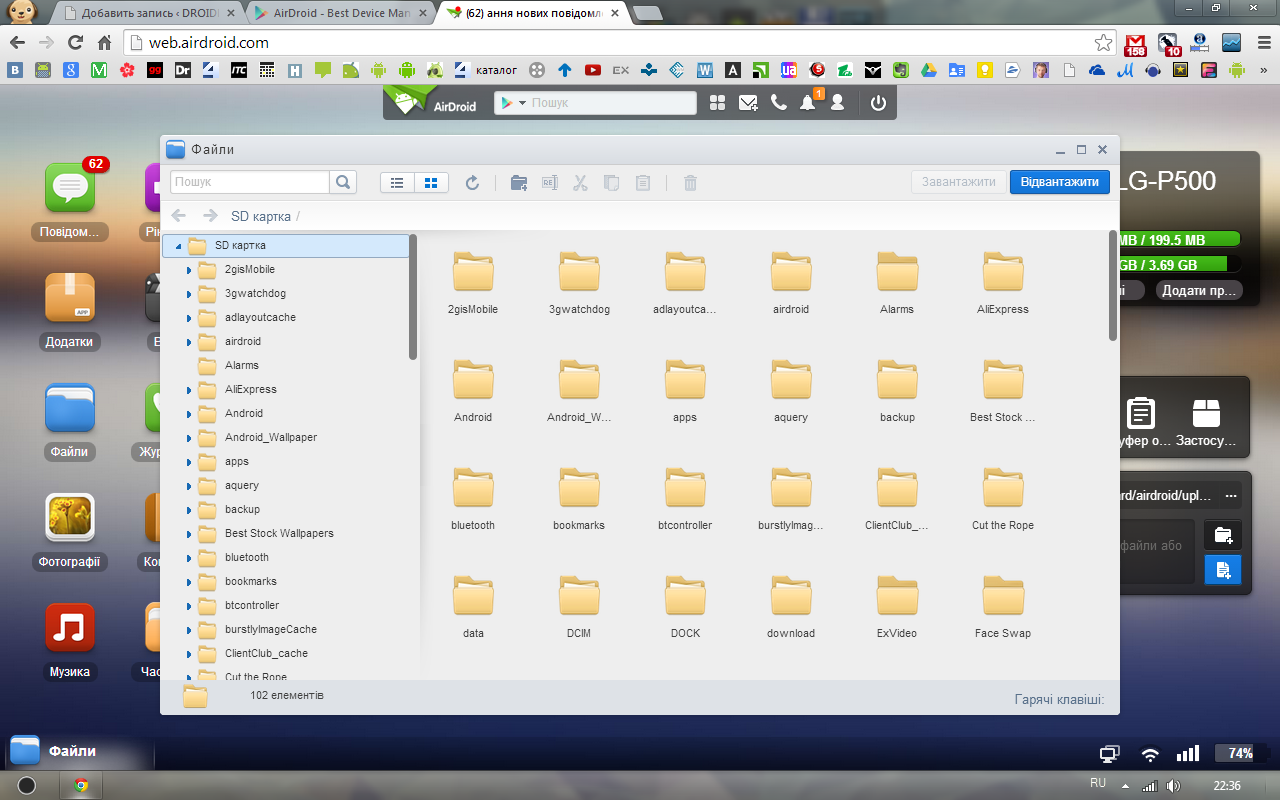This screenshot has height=800, width=1280.
Task: Open notifications bell in AirDroid bar
Action: 808,103
